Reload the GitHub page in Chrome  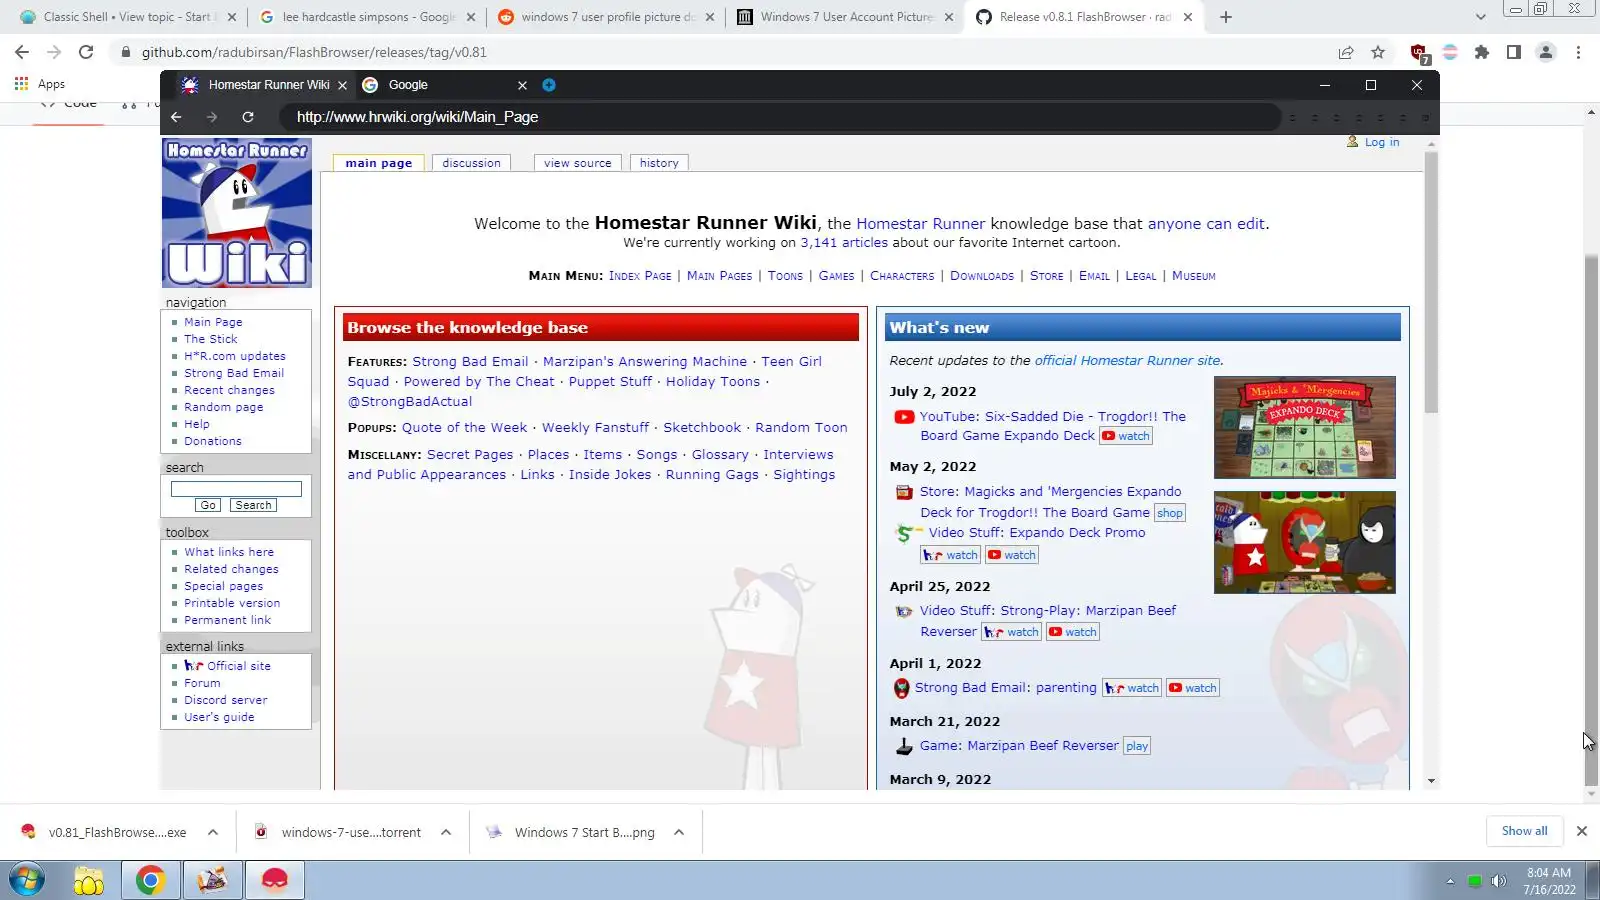[86, 52]
